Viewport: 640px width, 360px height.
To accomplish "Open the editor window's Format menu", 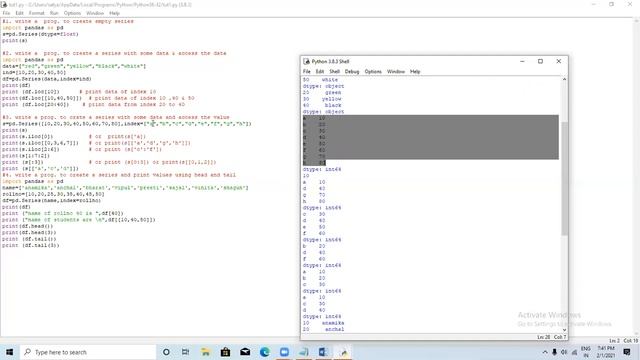I will click(x=36, y=13).
